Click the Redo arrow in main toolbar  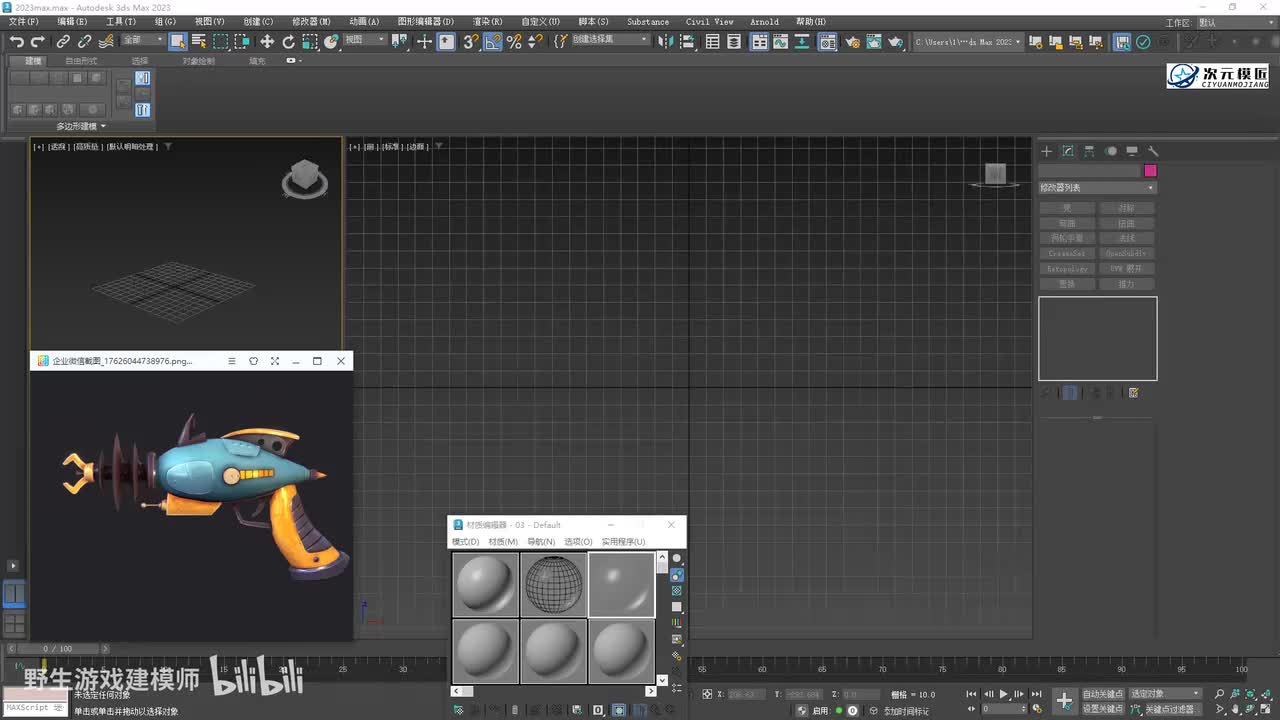[x=38, y=41]
